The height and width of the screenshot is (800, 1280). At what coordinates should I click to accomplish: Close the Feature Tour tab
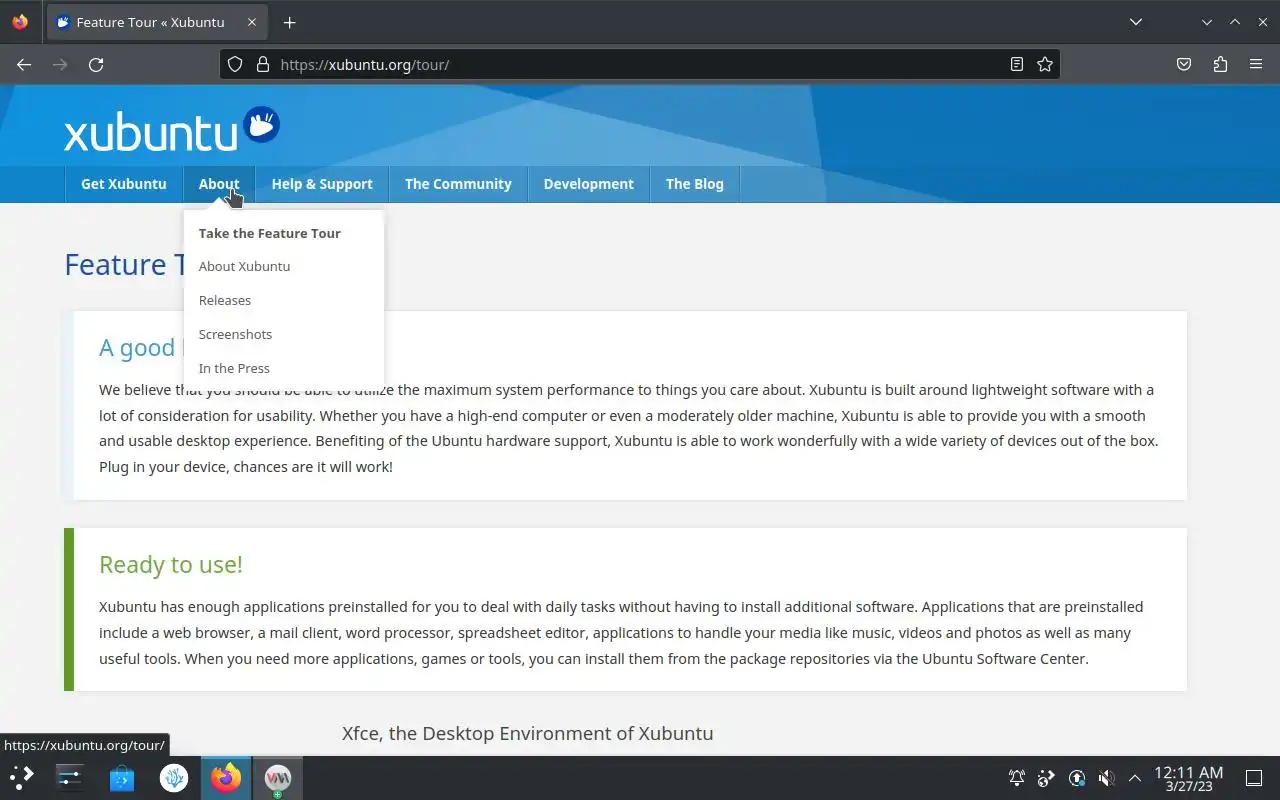[253, 22]
